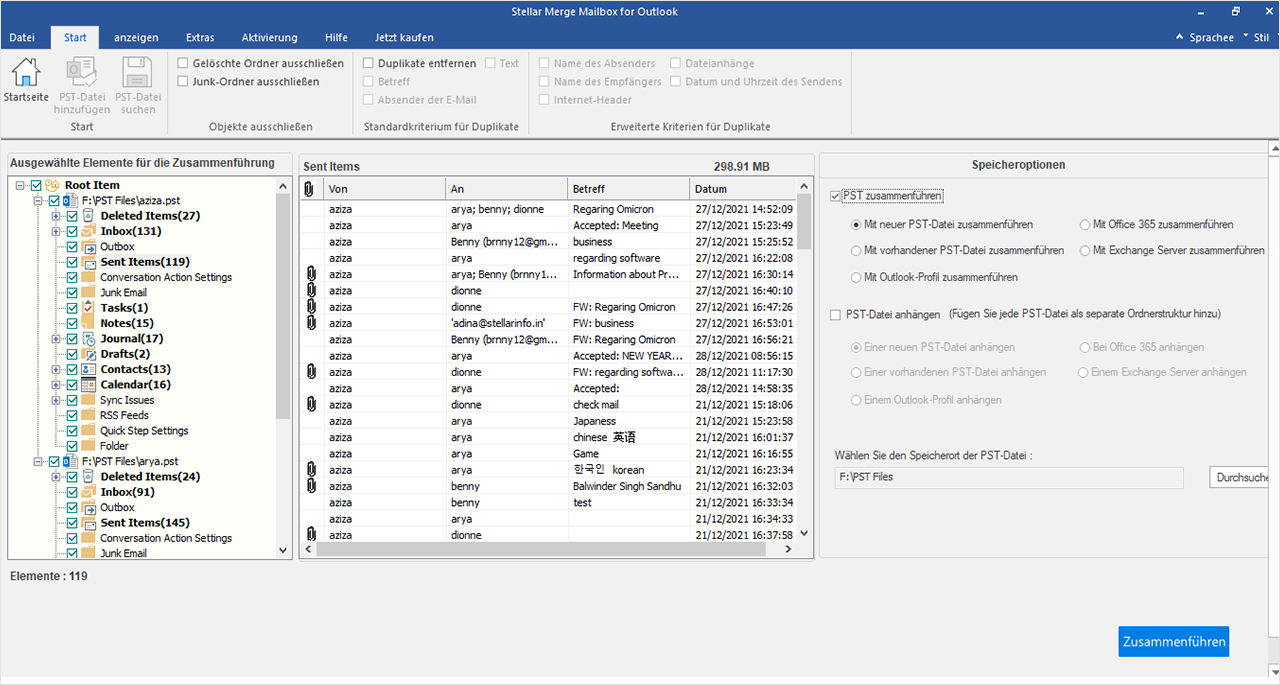Screen dimensions: 1280x685
Task: Click the Journal(17) icon
Action: coord(88,339)
